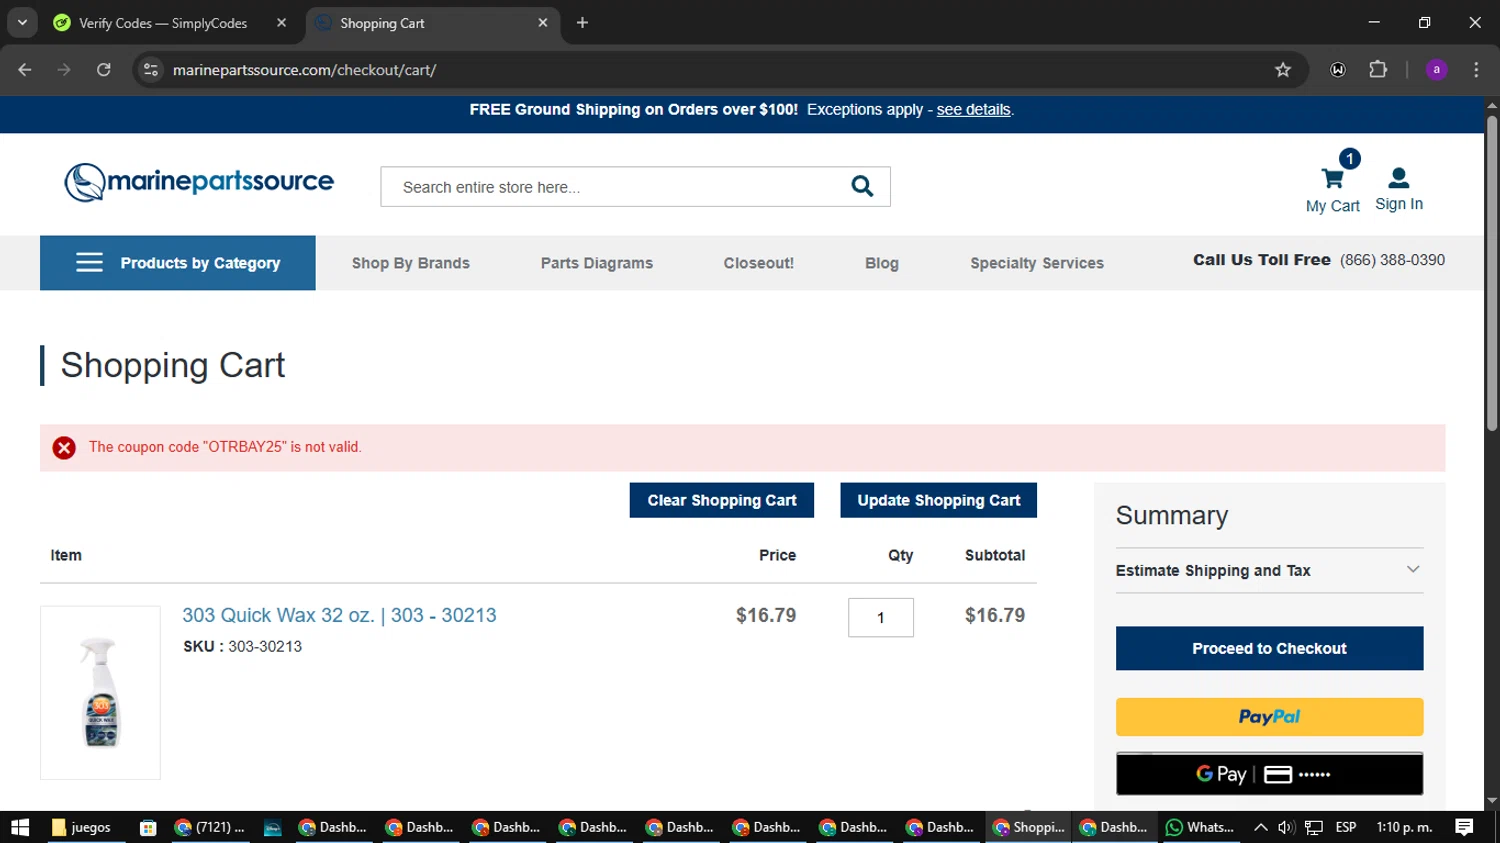This screenshot has width=1500, height=843.
Task: Close the Shopping Cart tab
Action: click(x=543, y=23)
